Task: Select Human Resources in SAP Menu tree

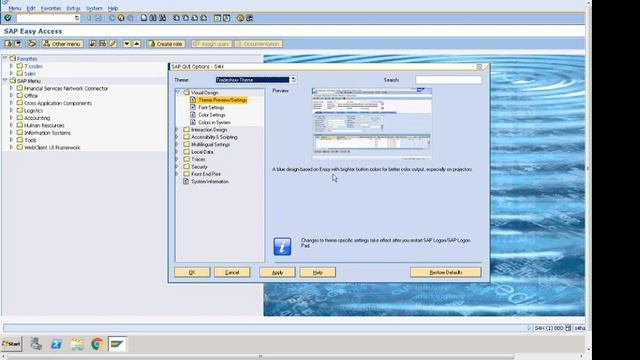Action: [44, 125]
